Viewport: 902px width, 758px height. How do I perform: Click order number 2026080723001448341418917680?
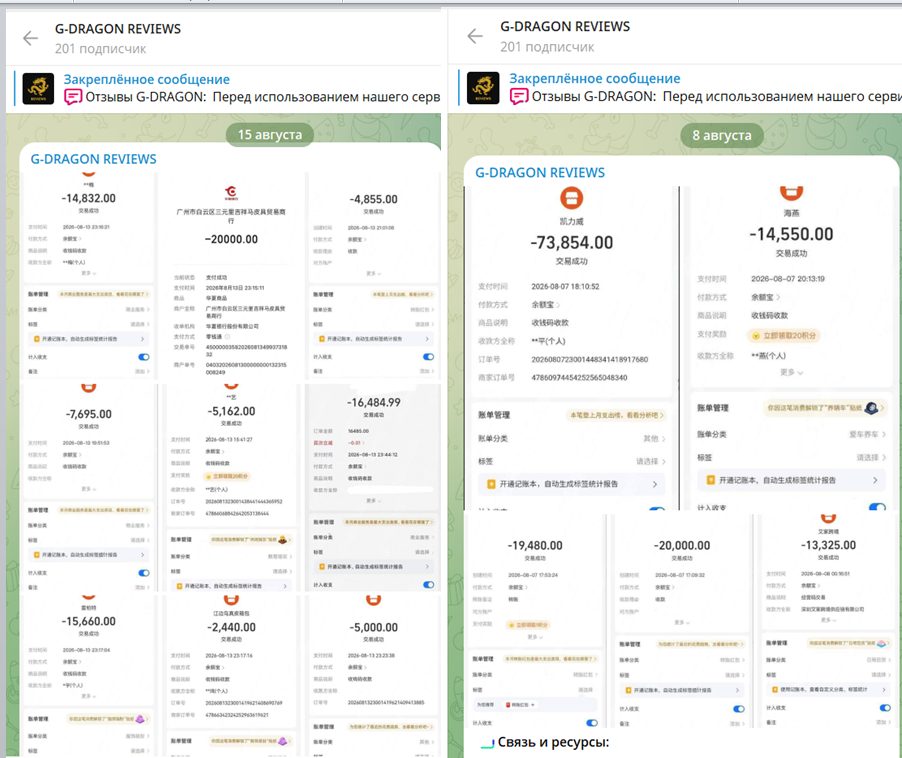[590, 359]
